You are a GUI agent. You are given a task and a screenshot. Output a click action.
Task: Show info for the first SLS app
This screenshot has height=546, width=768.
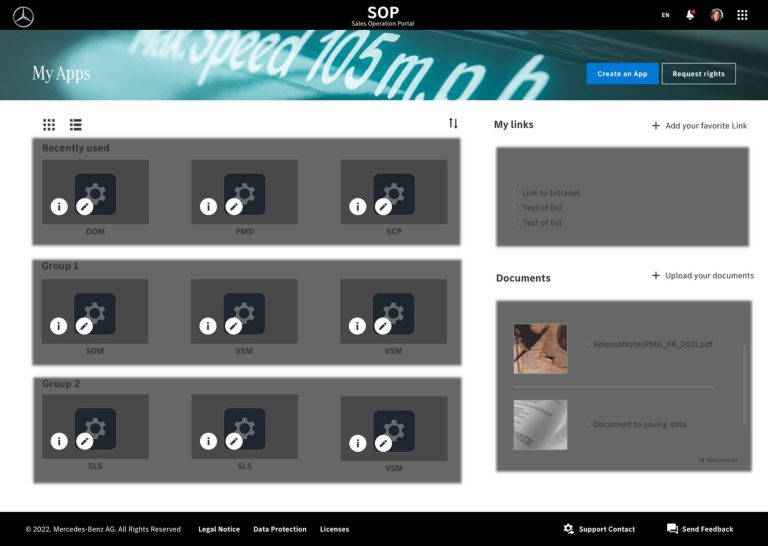[x=59, y=441]
